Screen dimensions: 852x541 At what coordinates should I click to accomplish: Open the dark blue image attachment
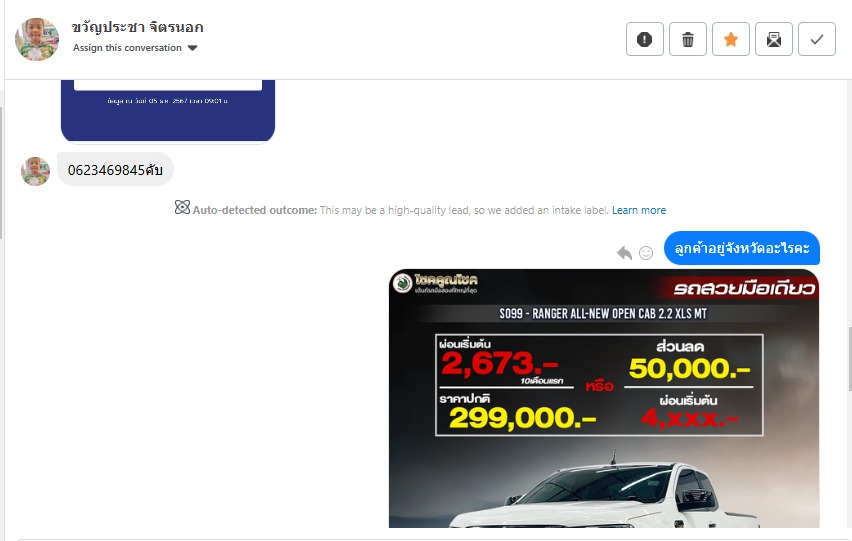point(168,111)
